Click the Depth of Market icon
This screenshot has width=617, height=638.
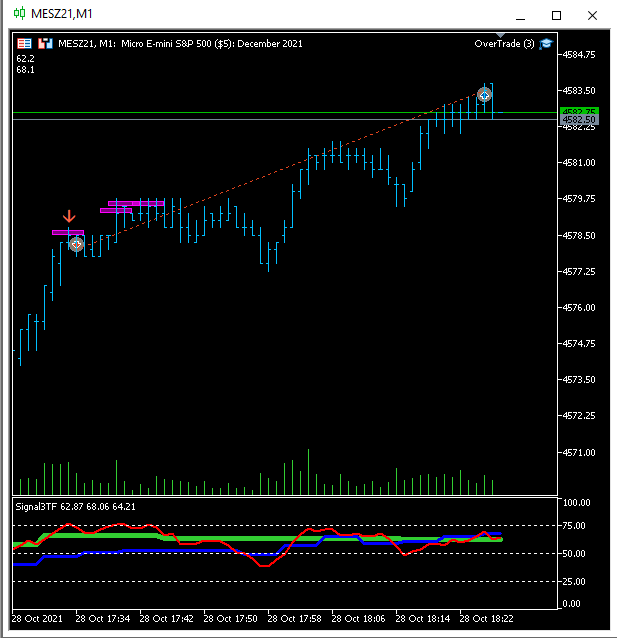(24, 44)
